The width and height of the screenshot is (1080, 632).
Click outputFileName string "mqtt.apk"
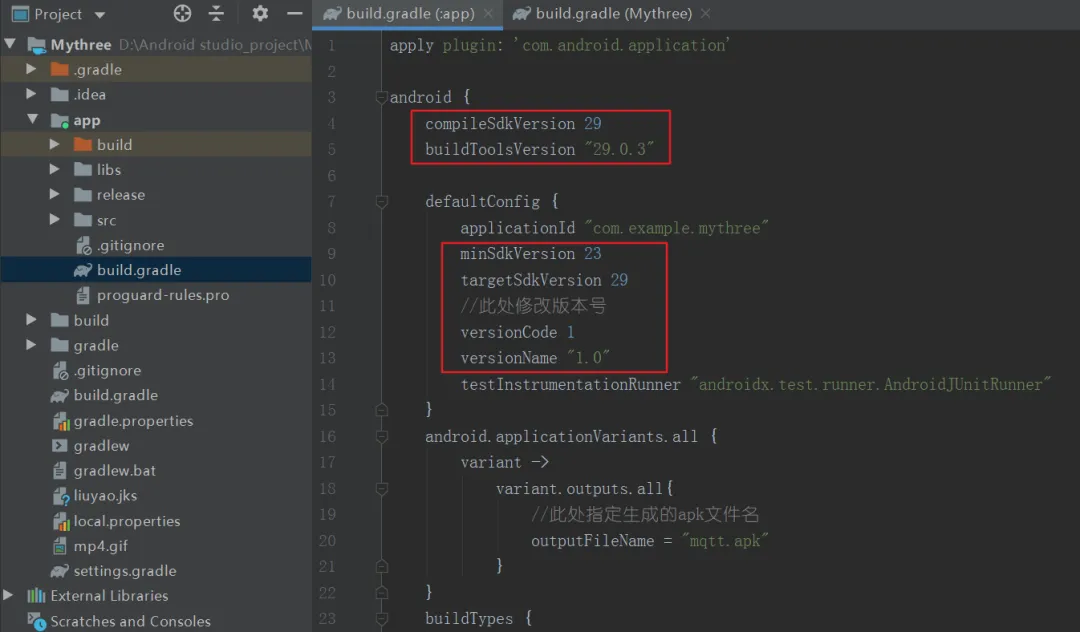(x=725, y=540)
